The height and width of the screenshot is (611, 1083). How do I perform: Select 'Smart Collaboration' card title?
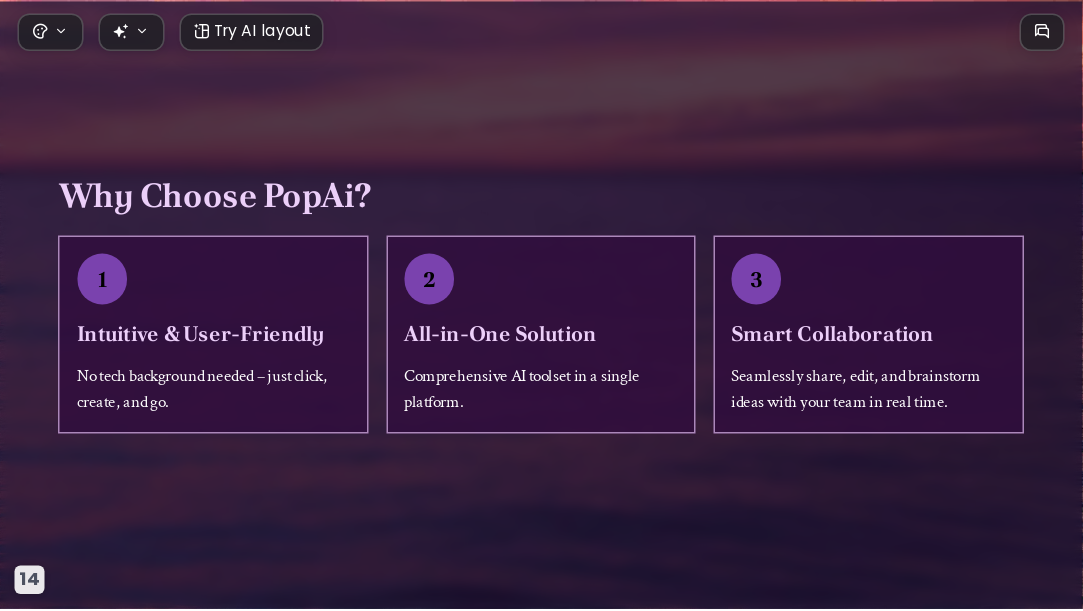(x=832, y=334)
